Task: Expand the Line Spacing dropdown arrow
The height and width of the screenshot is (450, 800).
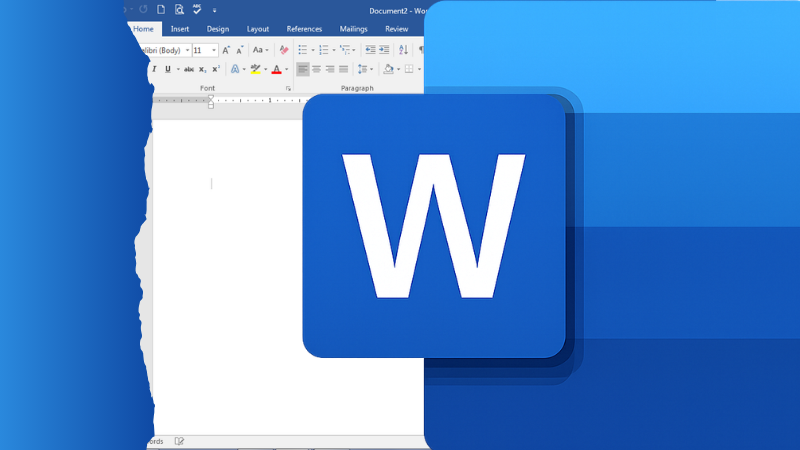Action: point(371,69)
